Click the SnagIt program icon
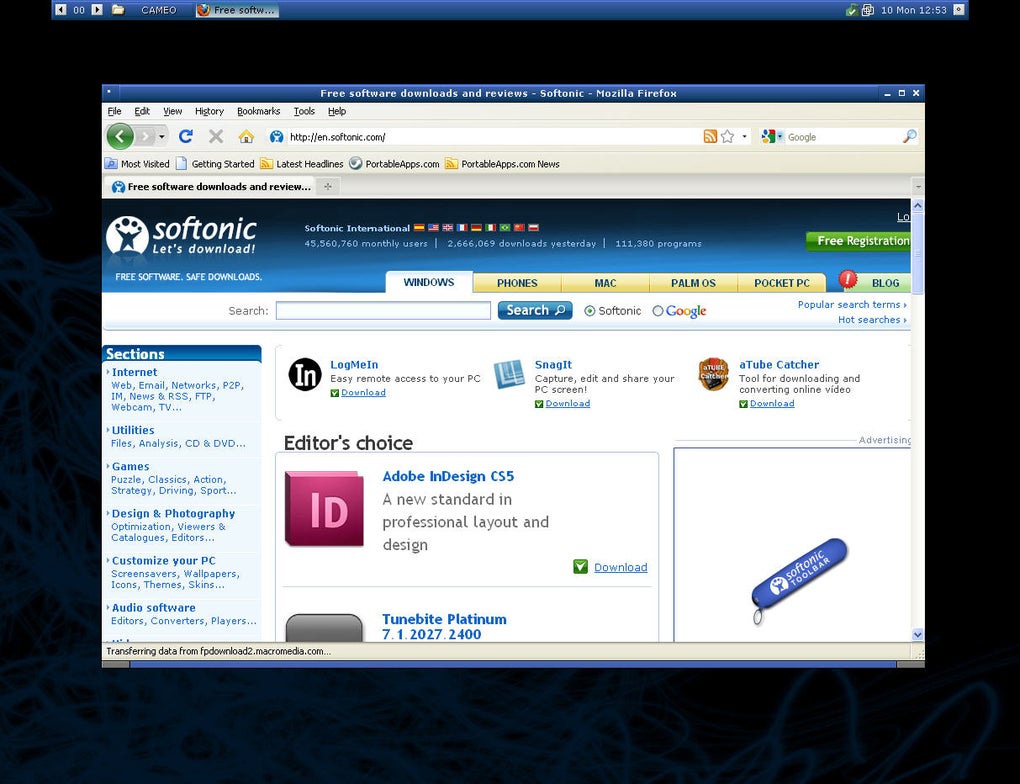 509,374
